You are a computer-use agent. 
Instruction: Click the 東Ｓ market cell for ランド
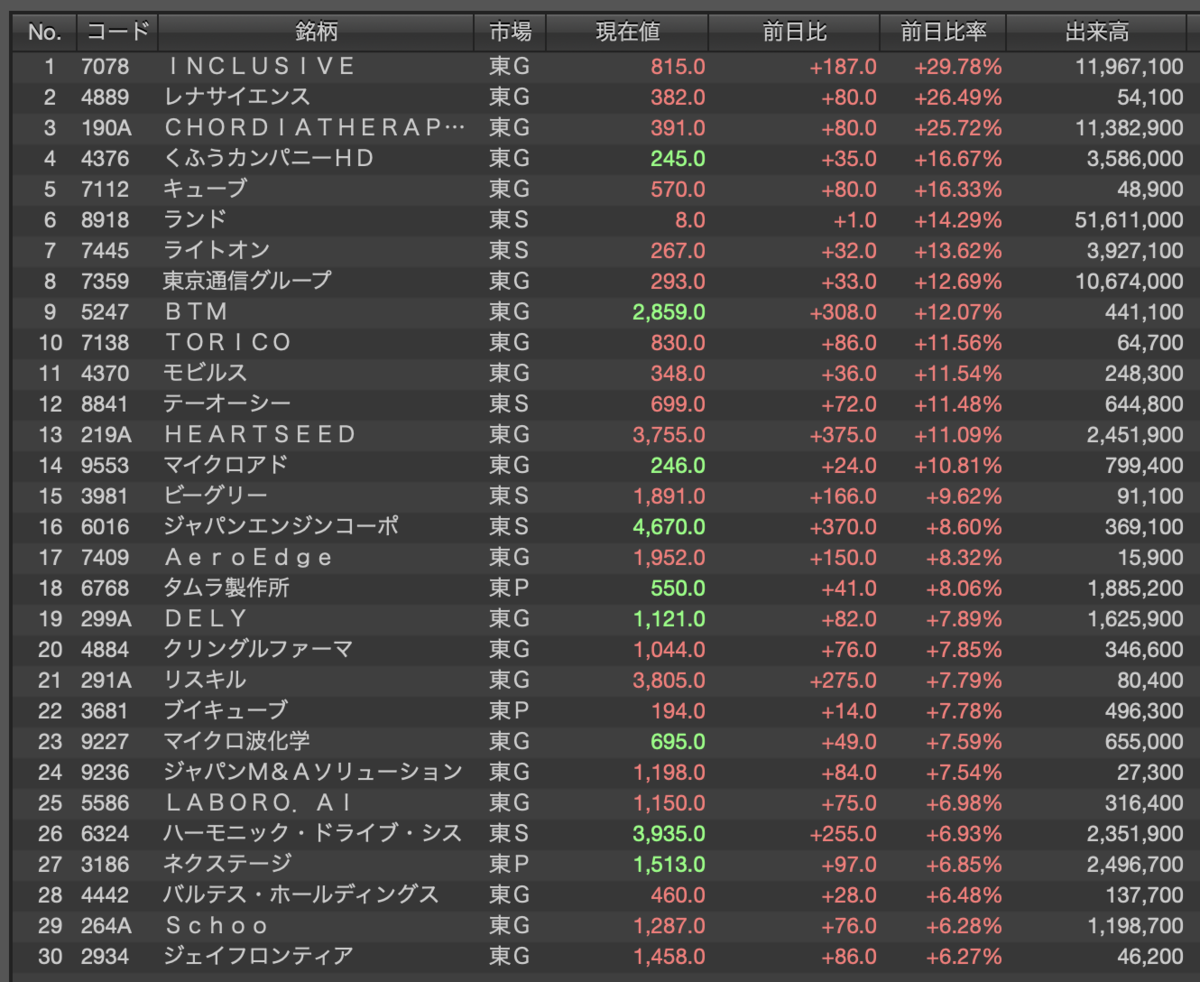[509, 220]
